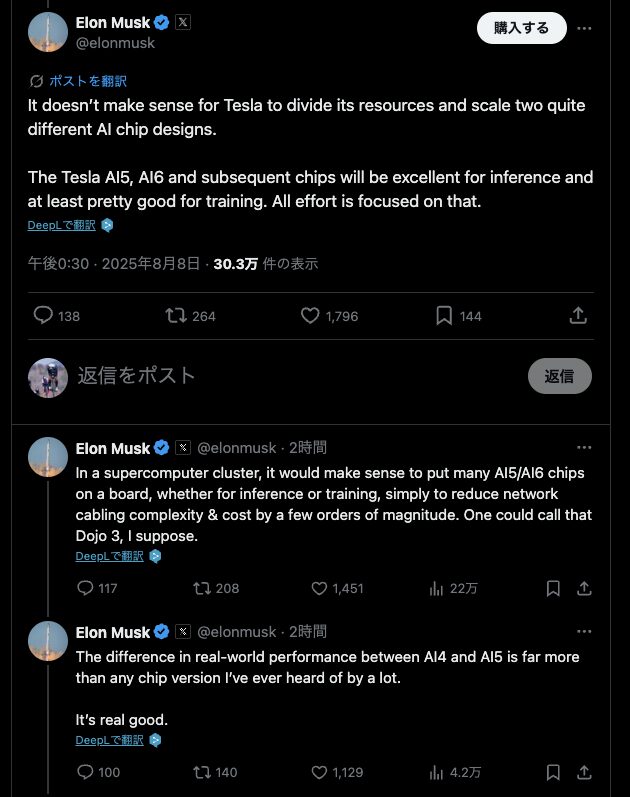
Task: Share the AI4 vs AI5 reply
Action: 585,772
